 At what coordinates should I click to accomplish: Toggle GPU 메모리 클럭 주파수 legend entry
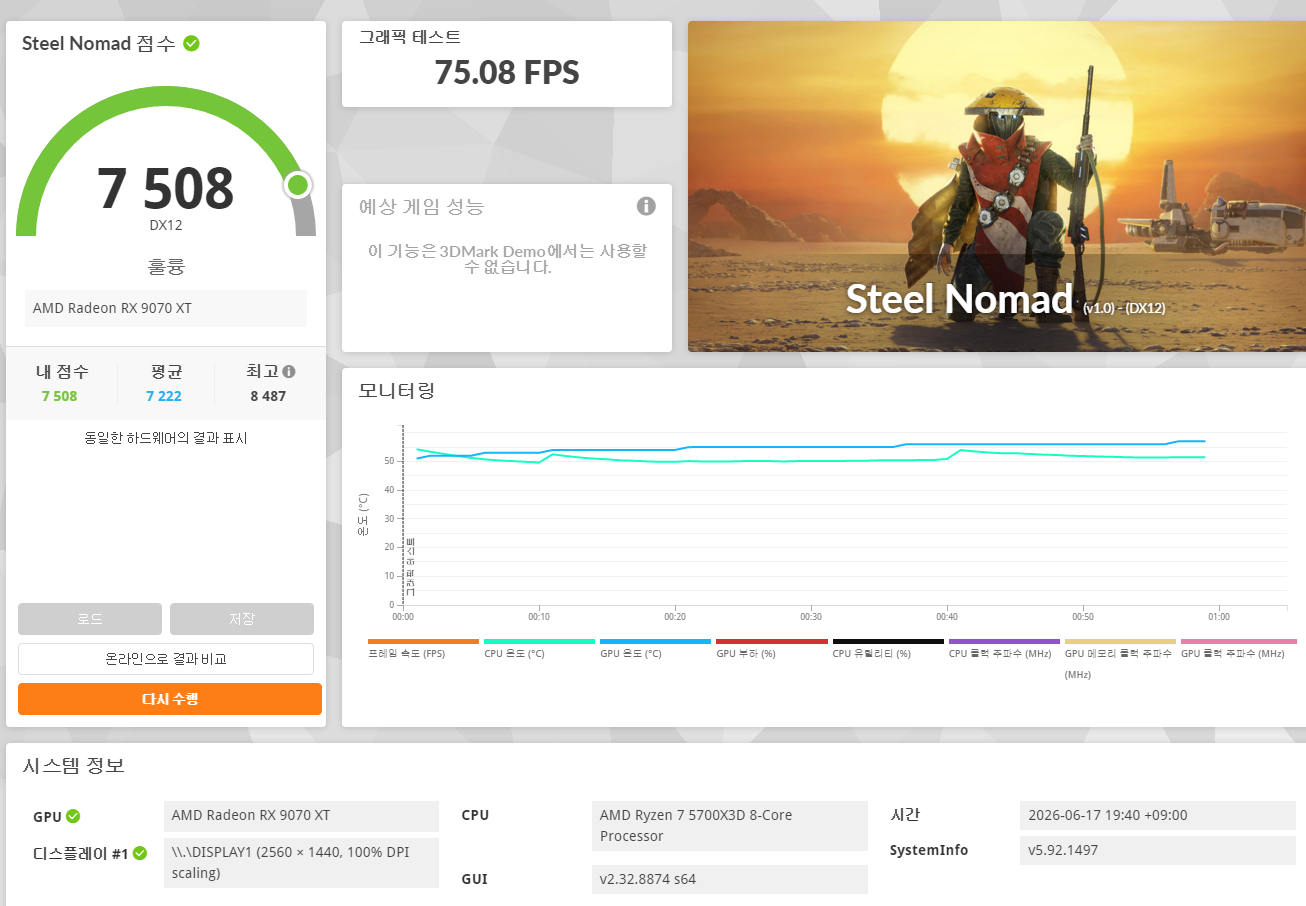pyautogui.click(x=1120, y=659)
